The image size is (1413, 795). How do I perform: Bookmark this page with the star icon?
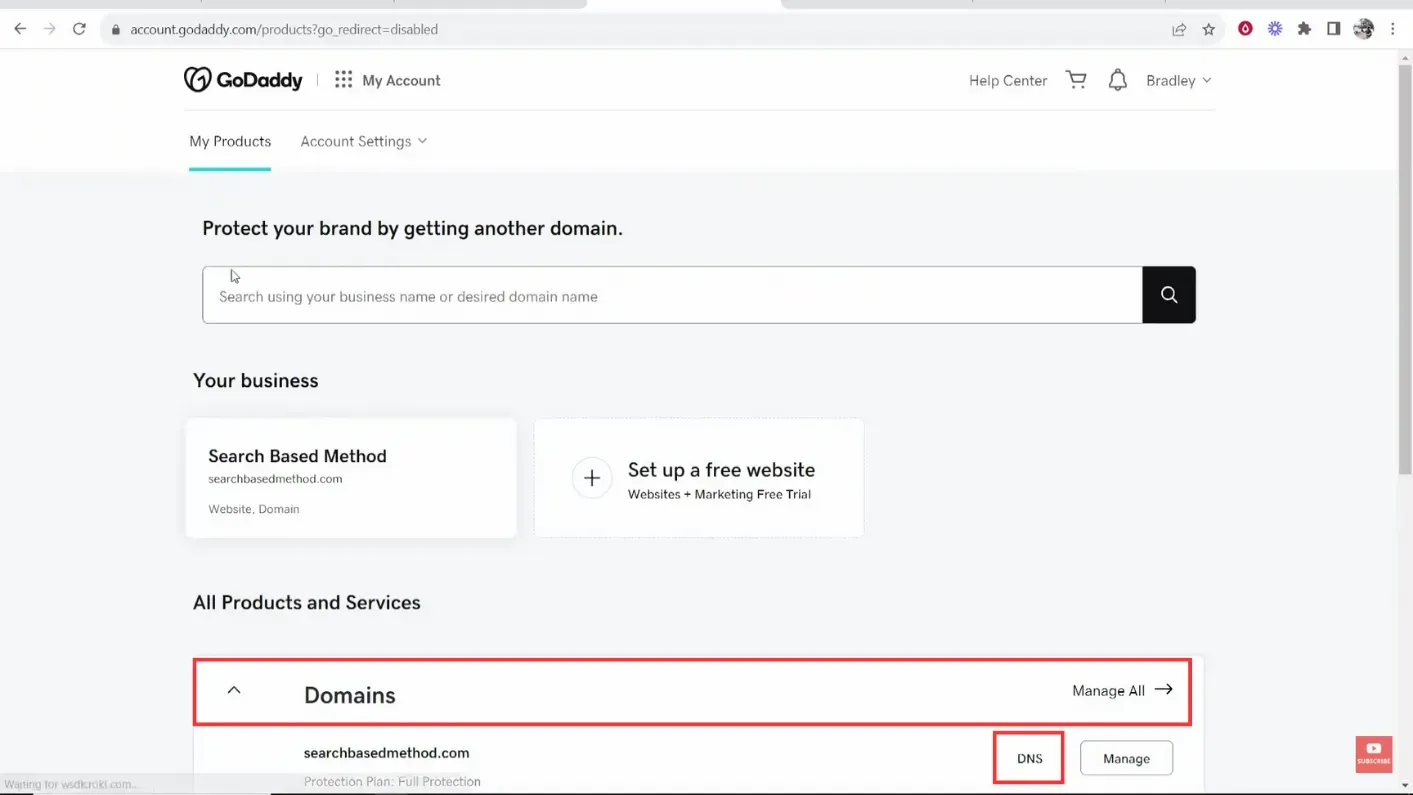click(1208, 29)
